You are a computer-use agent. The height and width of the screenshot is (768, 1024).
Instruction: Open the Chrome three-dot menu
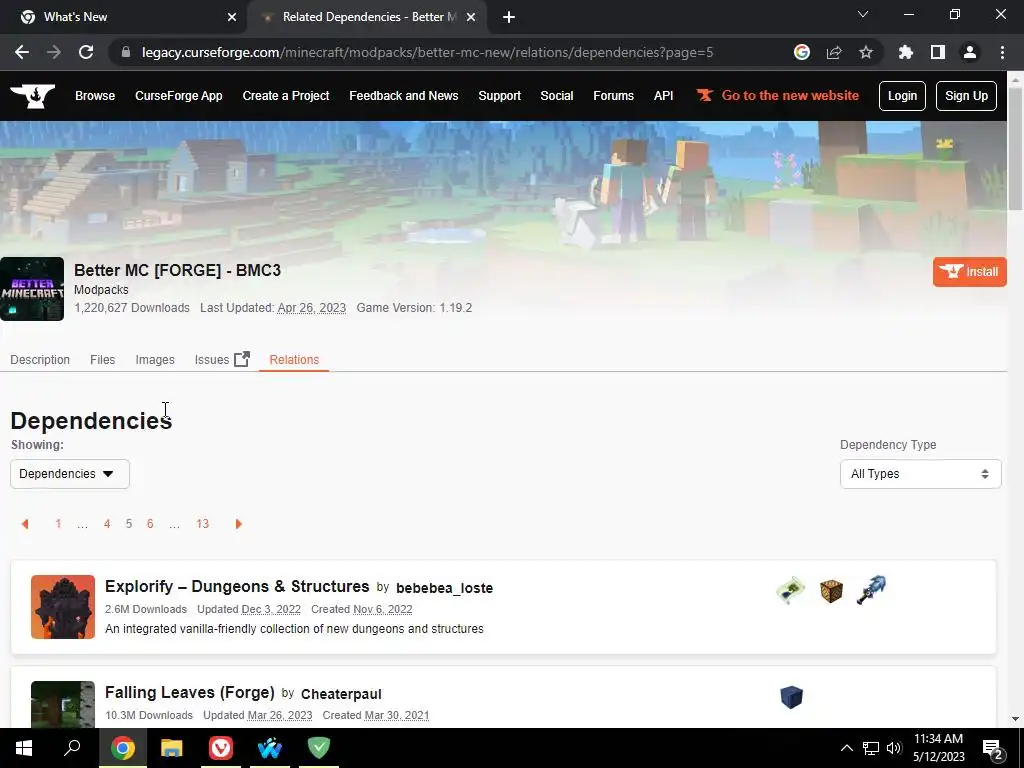1002,52
